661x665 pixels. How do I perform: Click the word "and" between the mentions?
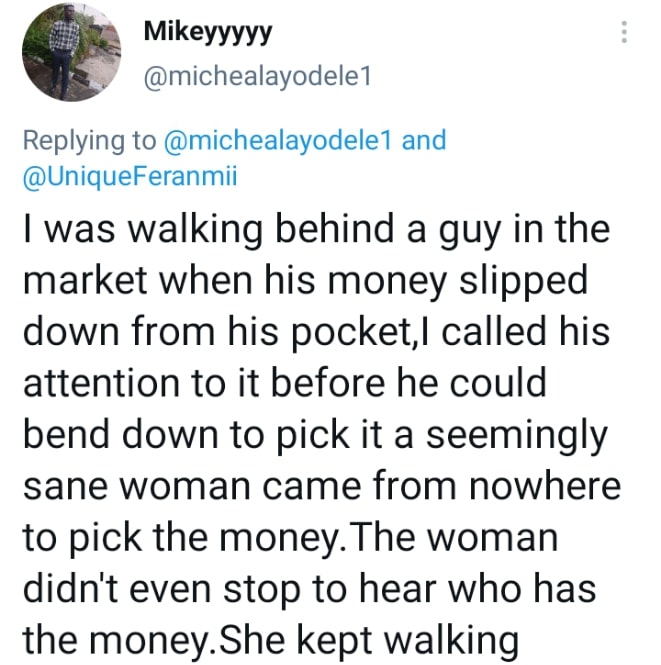[x=423, y=139]
